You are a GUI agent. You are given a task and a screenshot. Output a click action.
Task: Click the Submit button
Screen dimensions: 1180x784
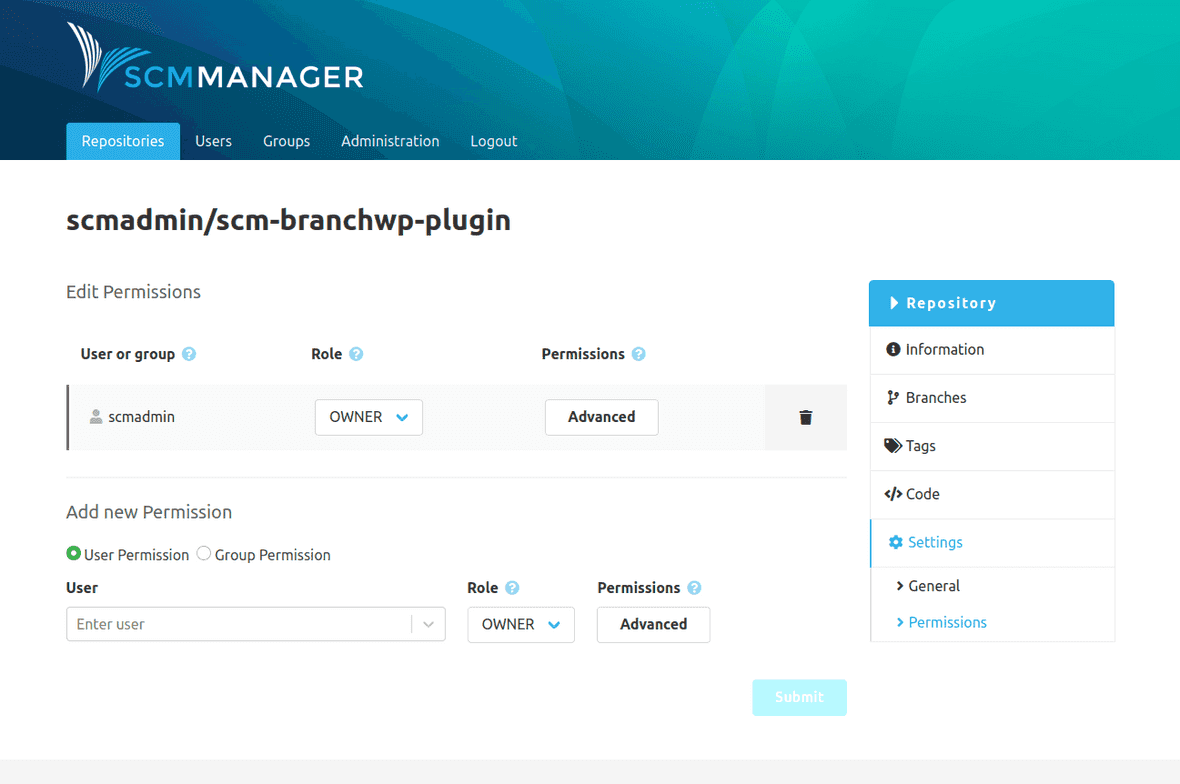(x=799, y=697)
